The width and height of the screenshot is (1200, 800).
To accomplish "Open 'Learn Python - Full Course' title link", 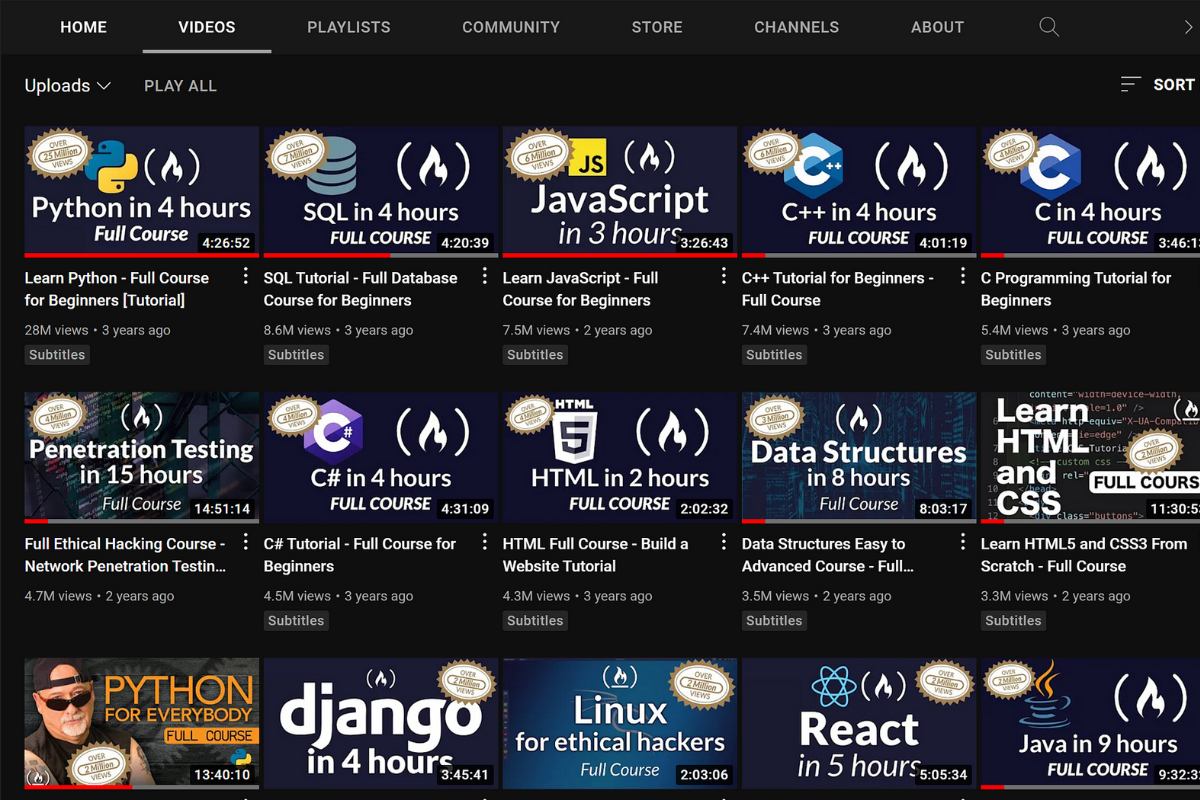I will (117, 289).
